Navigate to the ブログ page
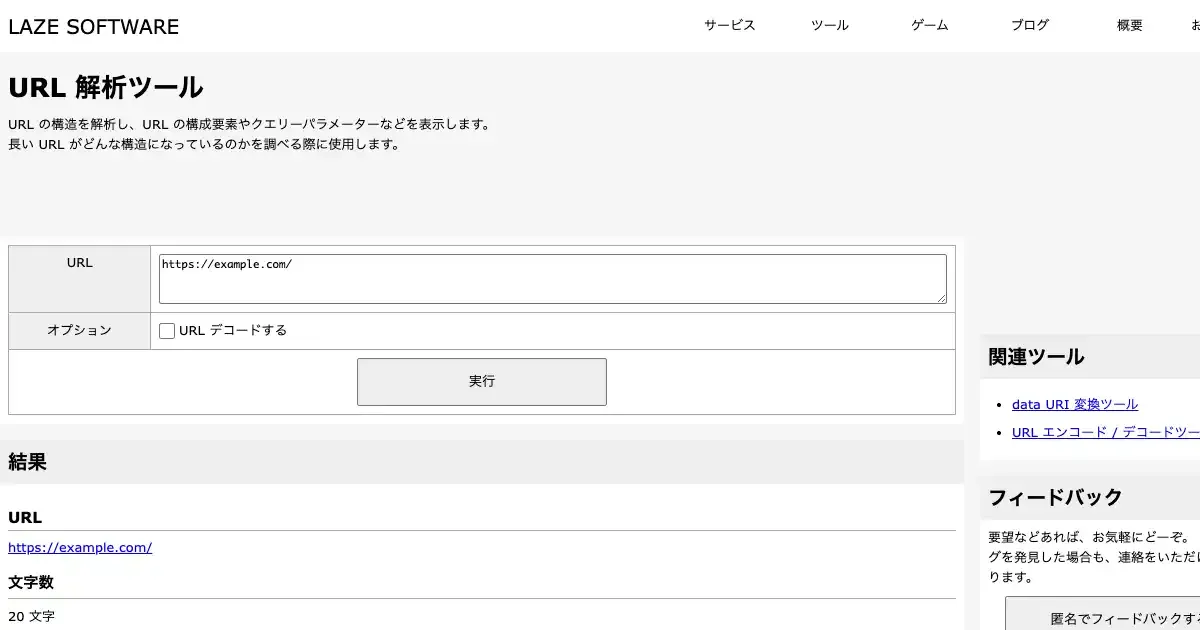Screen dimensions: 1200x630 (x=1029, y=26)
